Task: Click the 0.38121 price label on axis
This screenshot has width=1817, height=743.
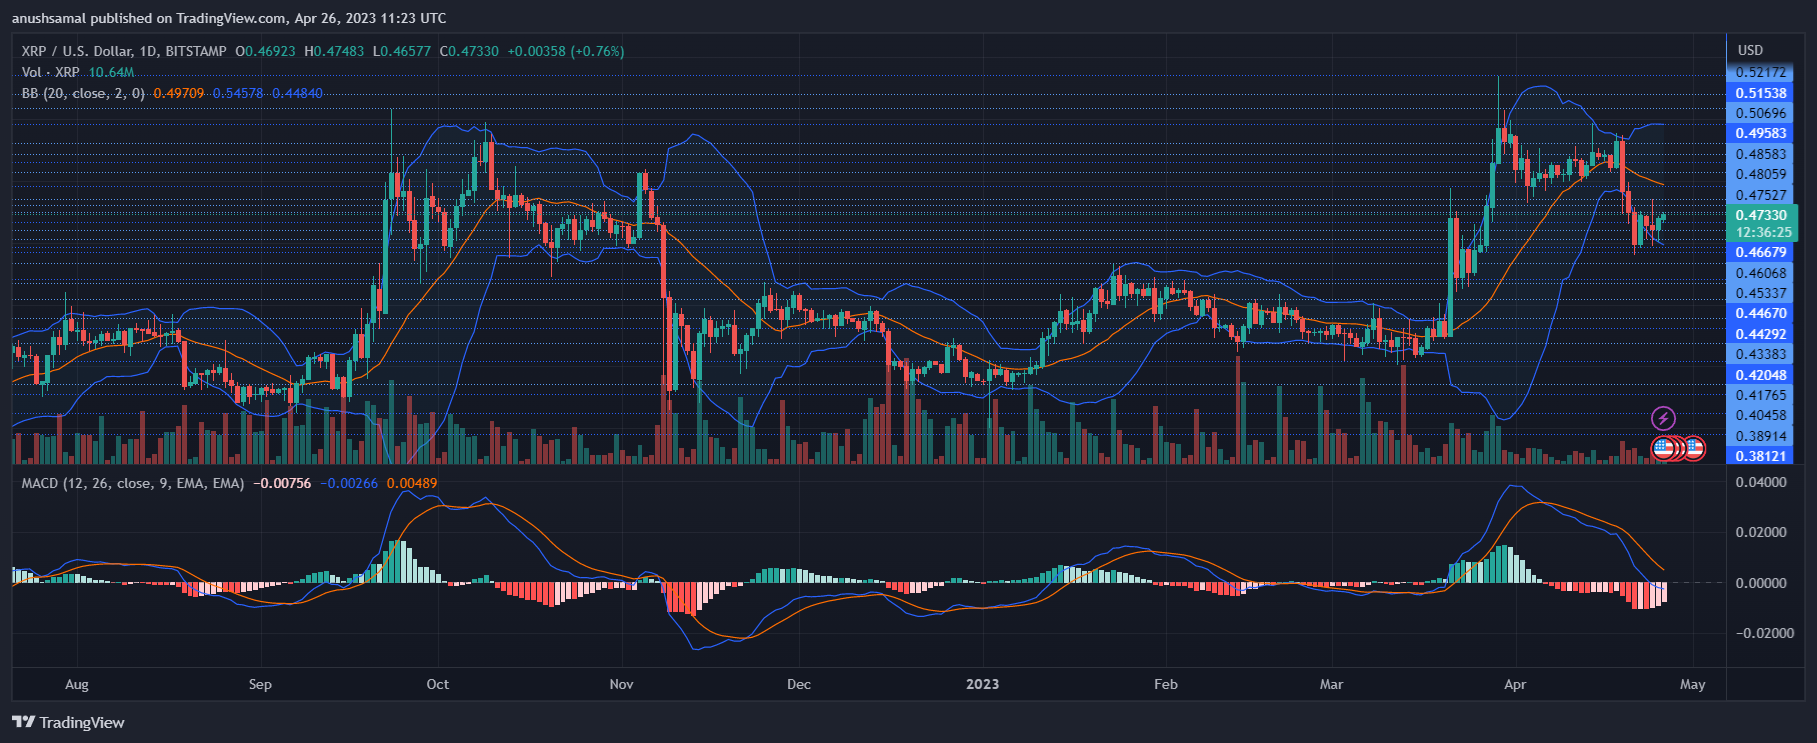Action: [1761, 456]
